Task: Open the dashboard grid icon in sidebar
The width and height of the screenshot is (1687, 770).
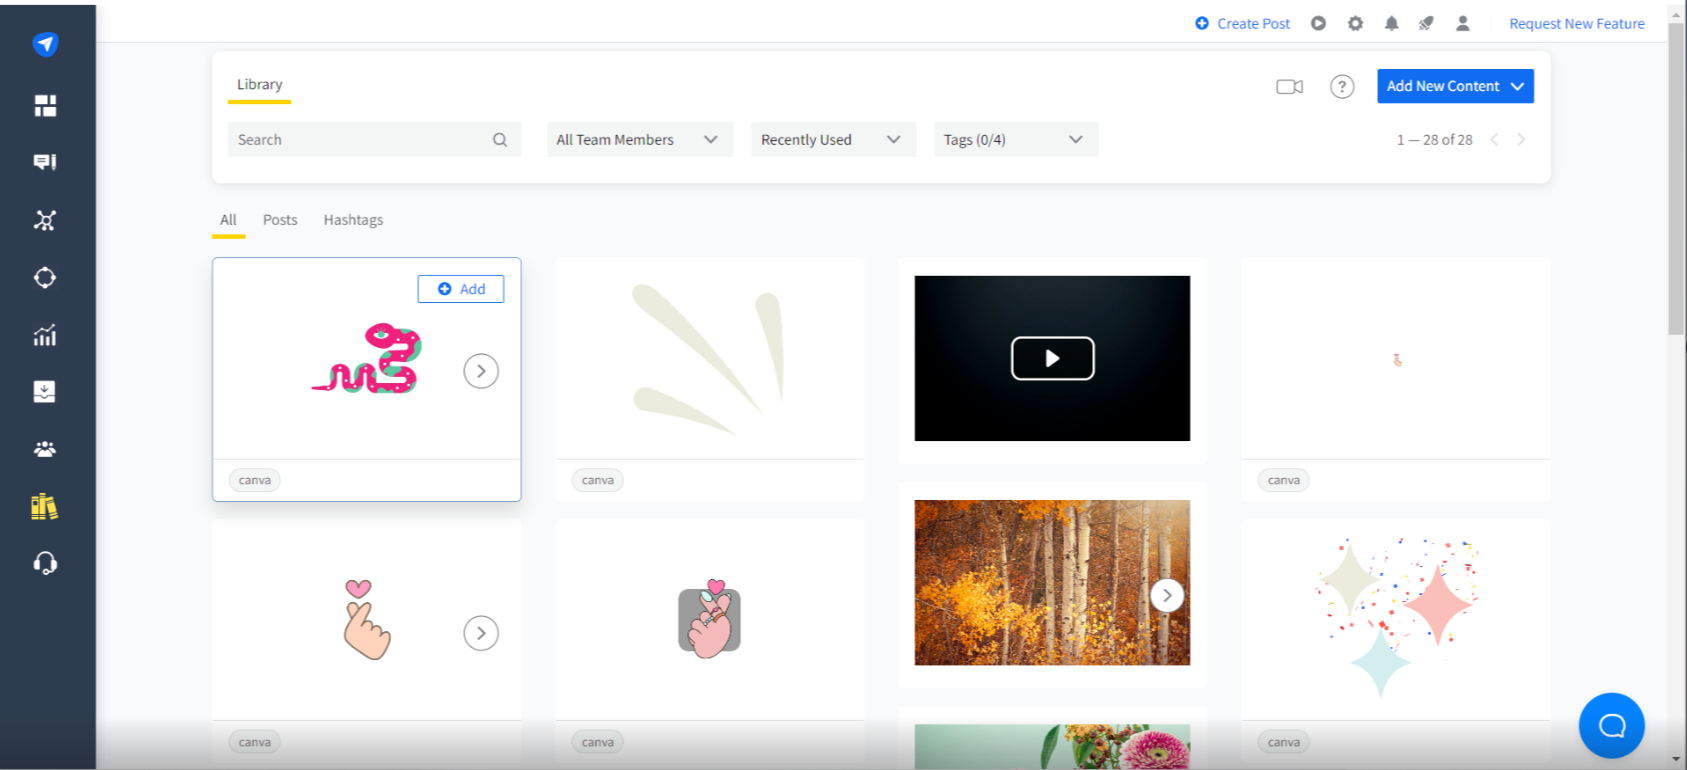Action: 45,105
